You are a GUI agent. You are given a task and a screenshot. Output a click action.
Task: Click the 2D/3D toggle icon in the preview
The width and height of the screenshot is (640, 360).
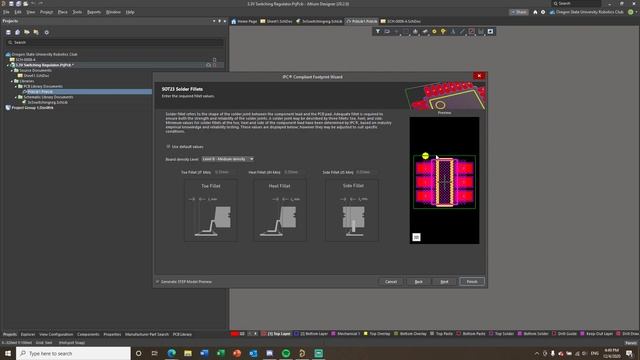416,237
